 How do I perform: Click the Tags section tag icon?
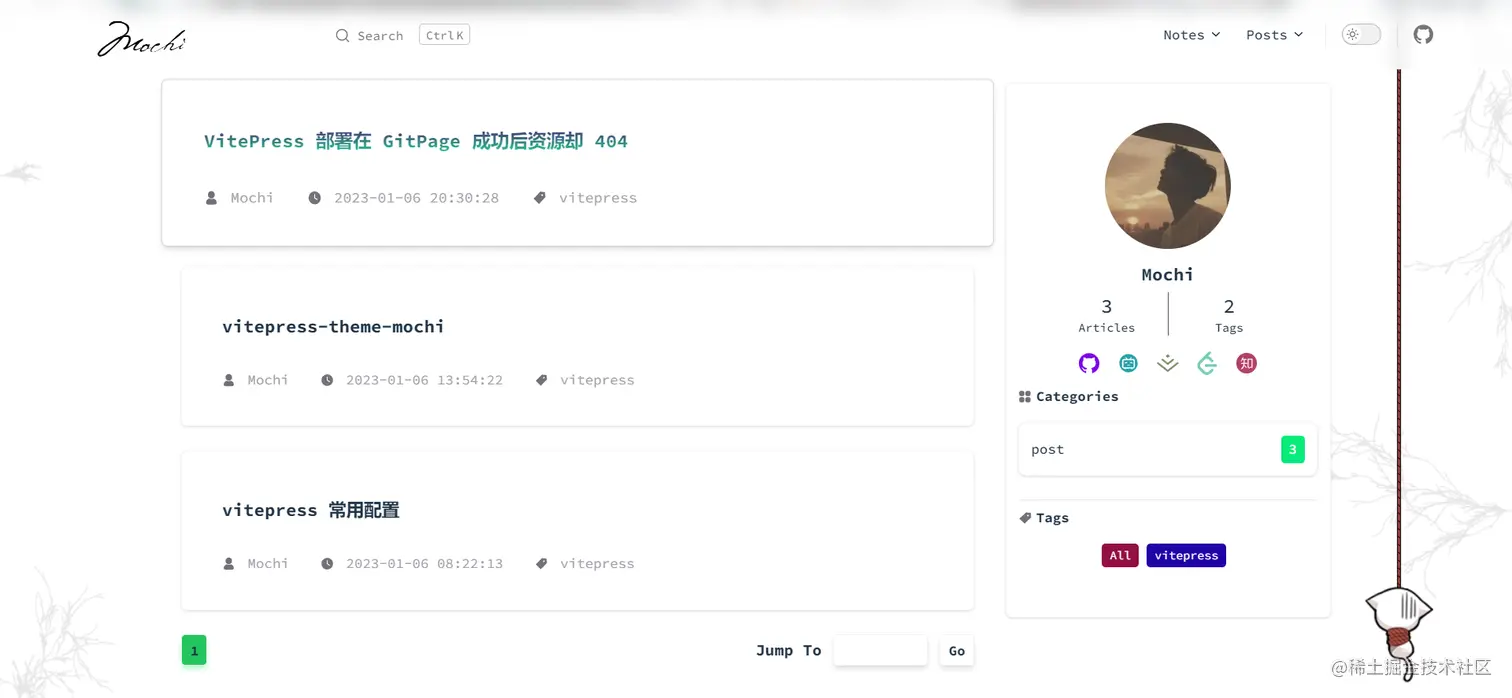(x=1025, y=518)
